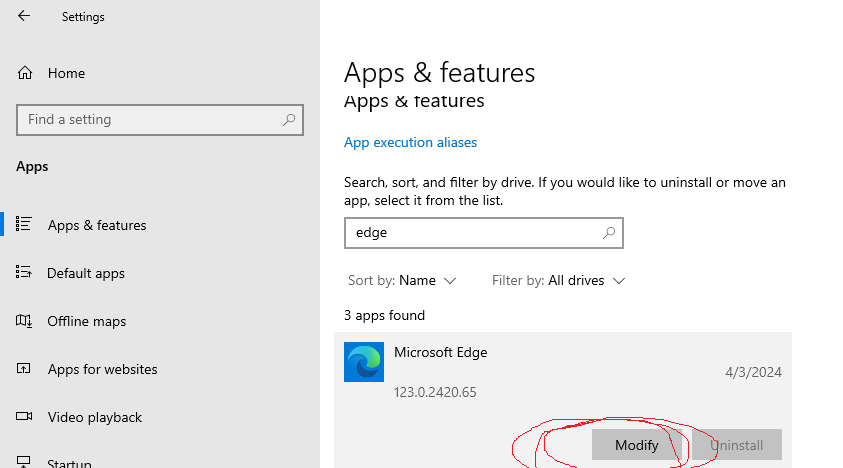Click the Microsoft Edge logo icon
This screenshot has height=468, width=843.
(x=364, y=362)
